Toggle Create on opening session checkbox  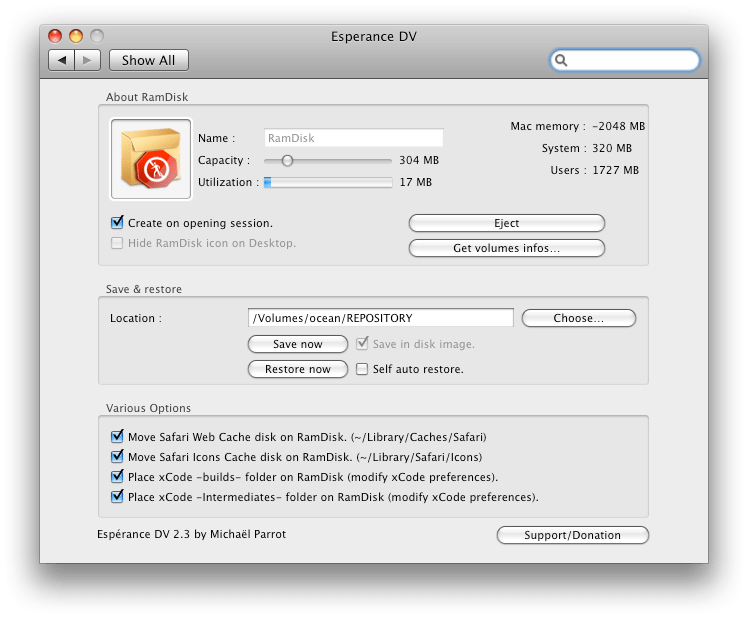click(x=117, y=222)
